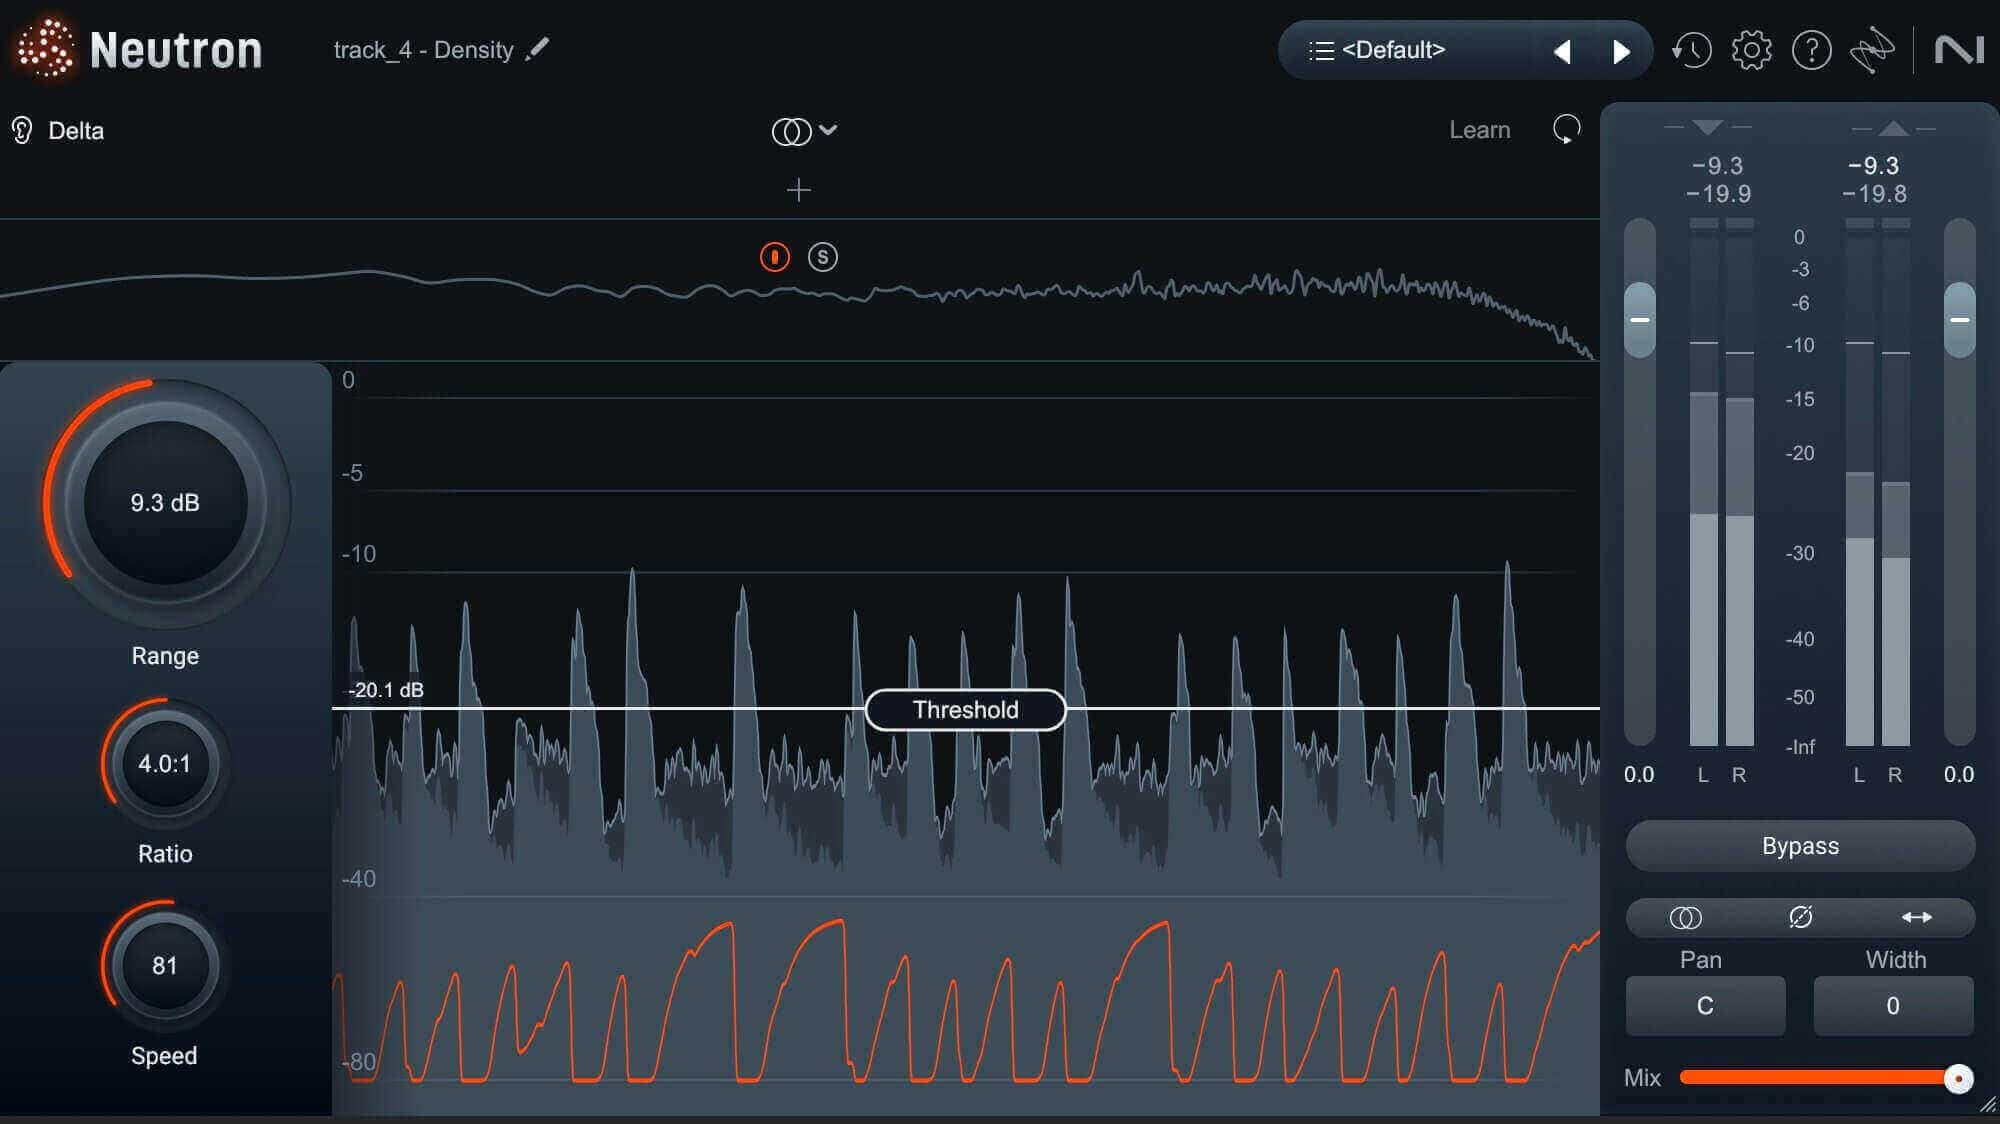2000x1124 pixels.
Task: Click the Width value field
Action: click(x=1893, y=1006)
